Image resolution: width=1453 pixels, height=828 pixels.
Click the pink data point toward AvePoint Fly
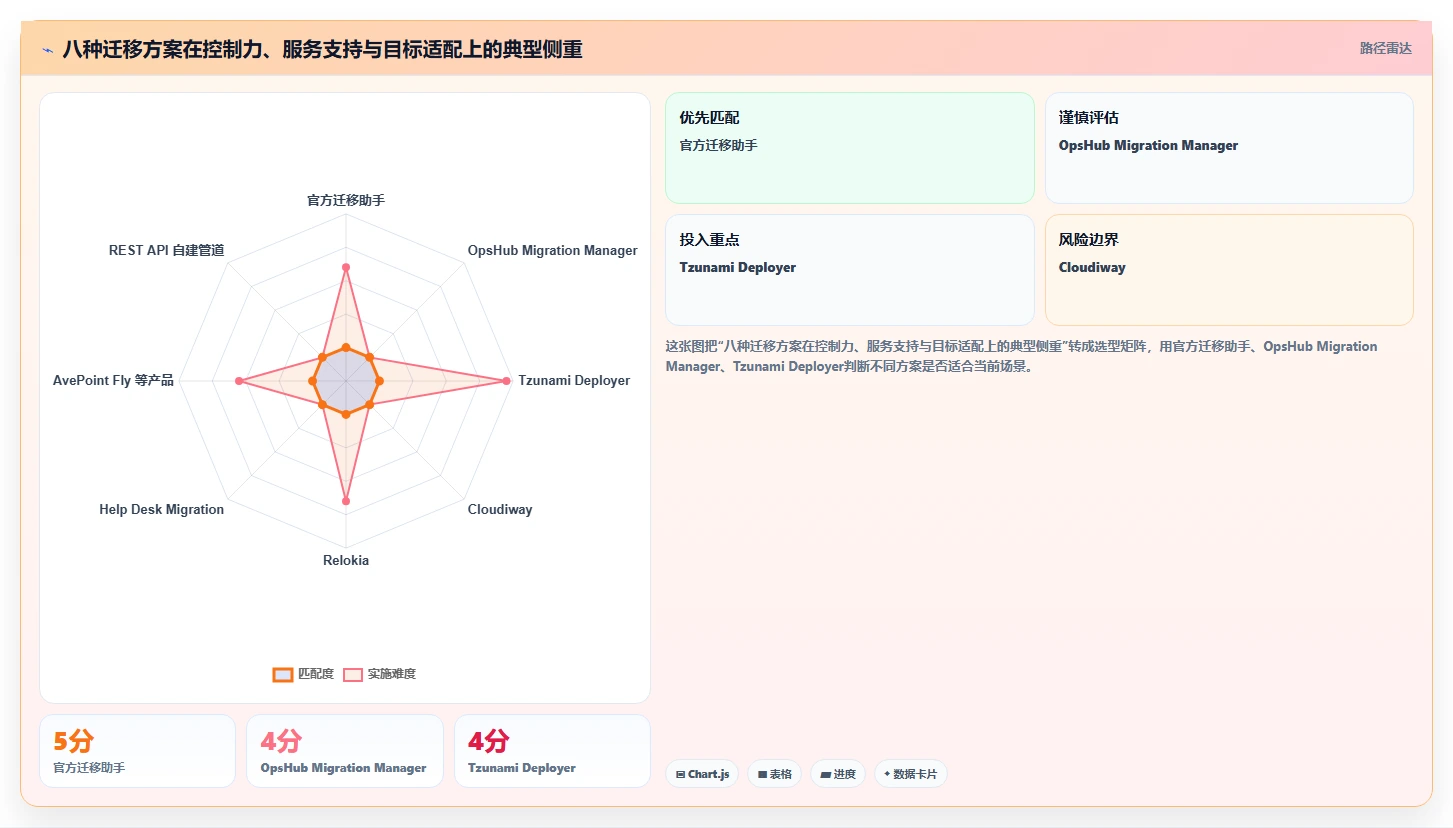[x=239, y=381]
